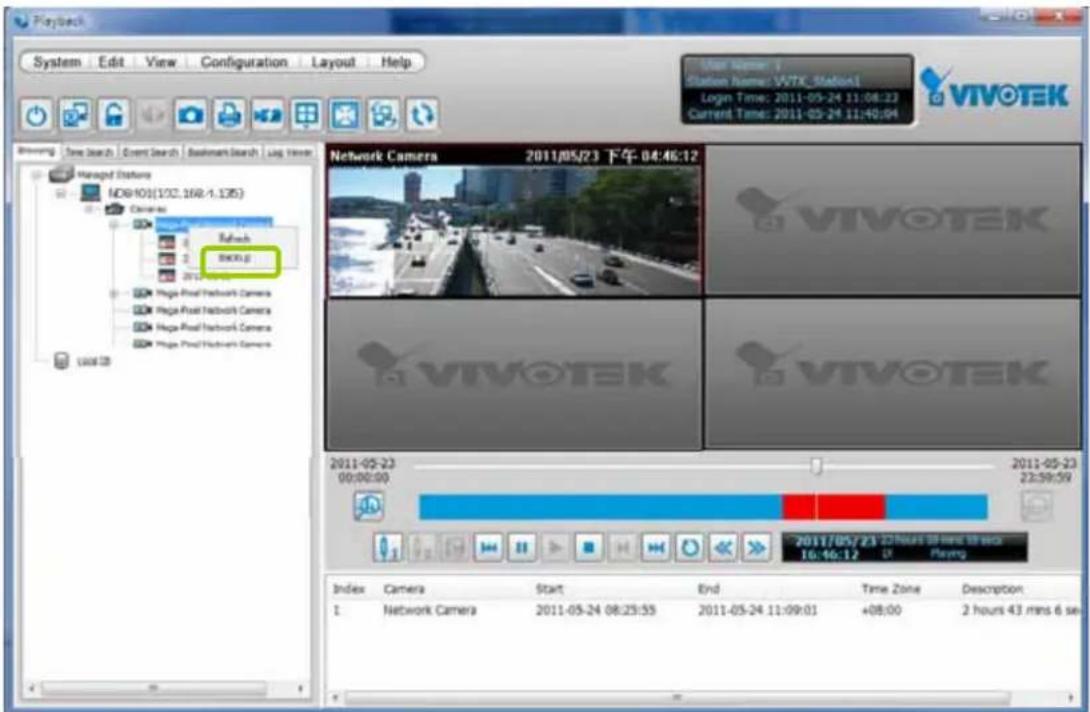The width and height of the screenshot is (1090, 712).
Task: Toggle the loop playback circular button
Action: click(x=690, y=548)
